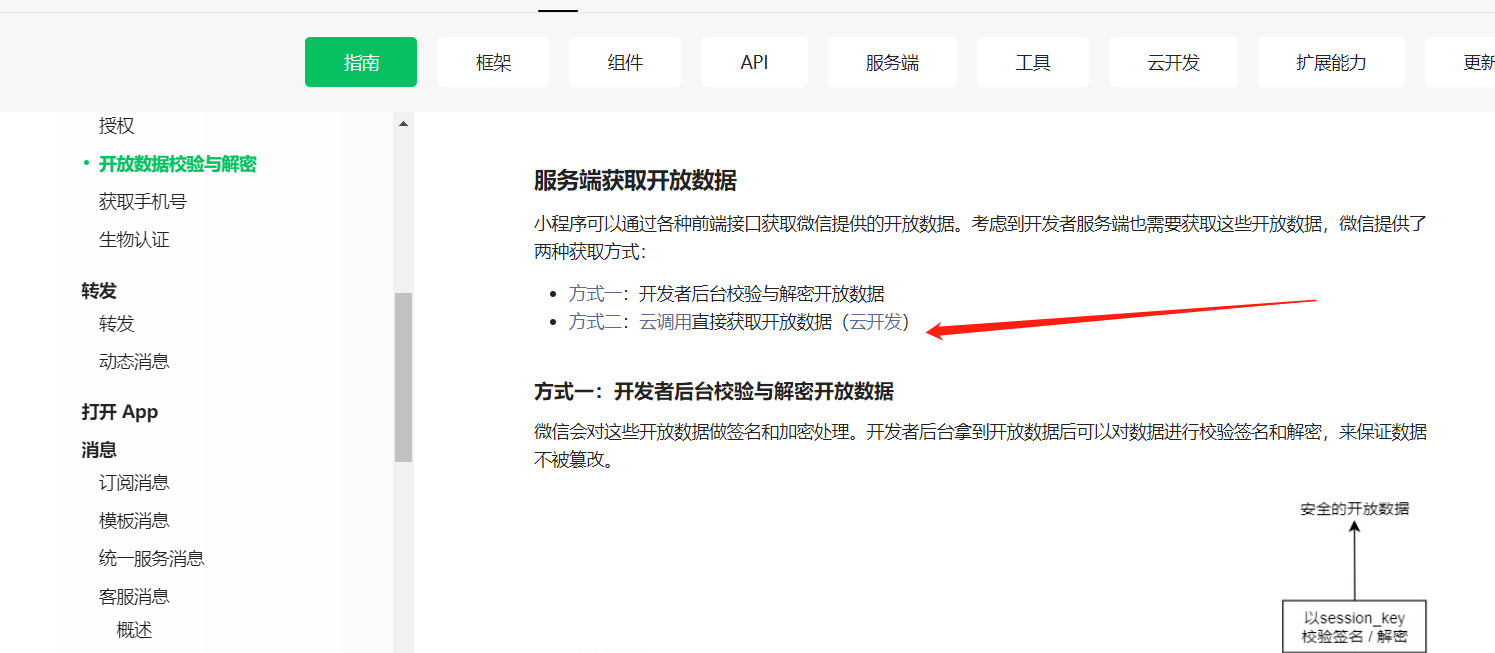Image resolution: width=1495 pixels, height=653 pixels.
Task: Click the text 开发者后台校验与解密开放数据 in bullet
Action: 762,294
